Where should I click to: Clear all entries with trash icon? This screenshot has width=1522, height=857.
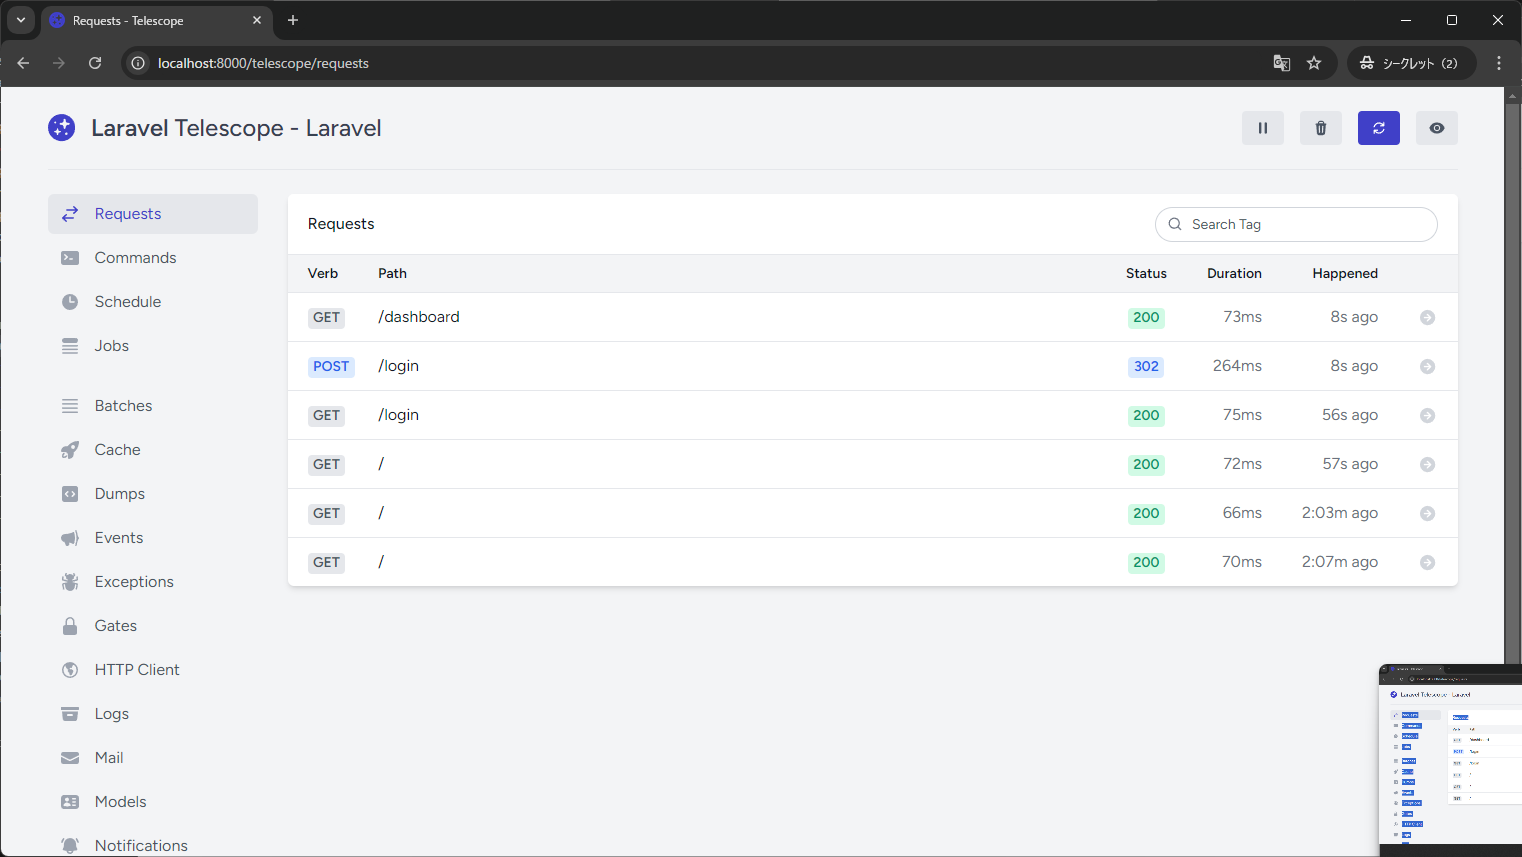click(x=1321, y=128)
